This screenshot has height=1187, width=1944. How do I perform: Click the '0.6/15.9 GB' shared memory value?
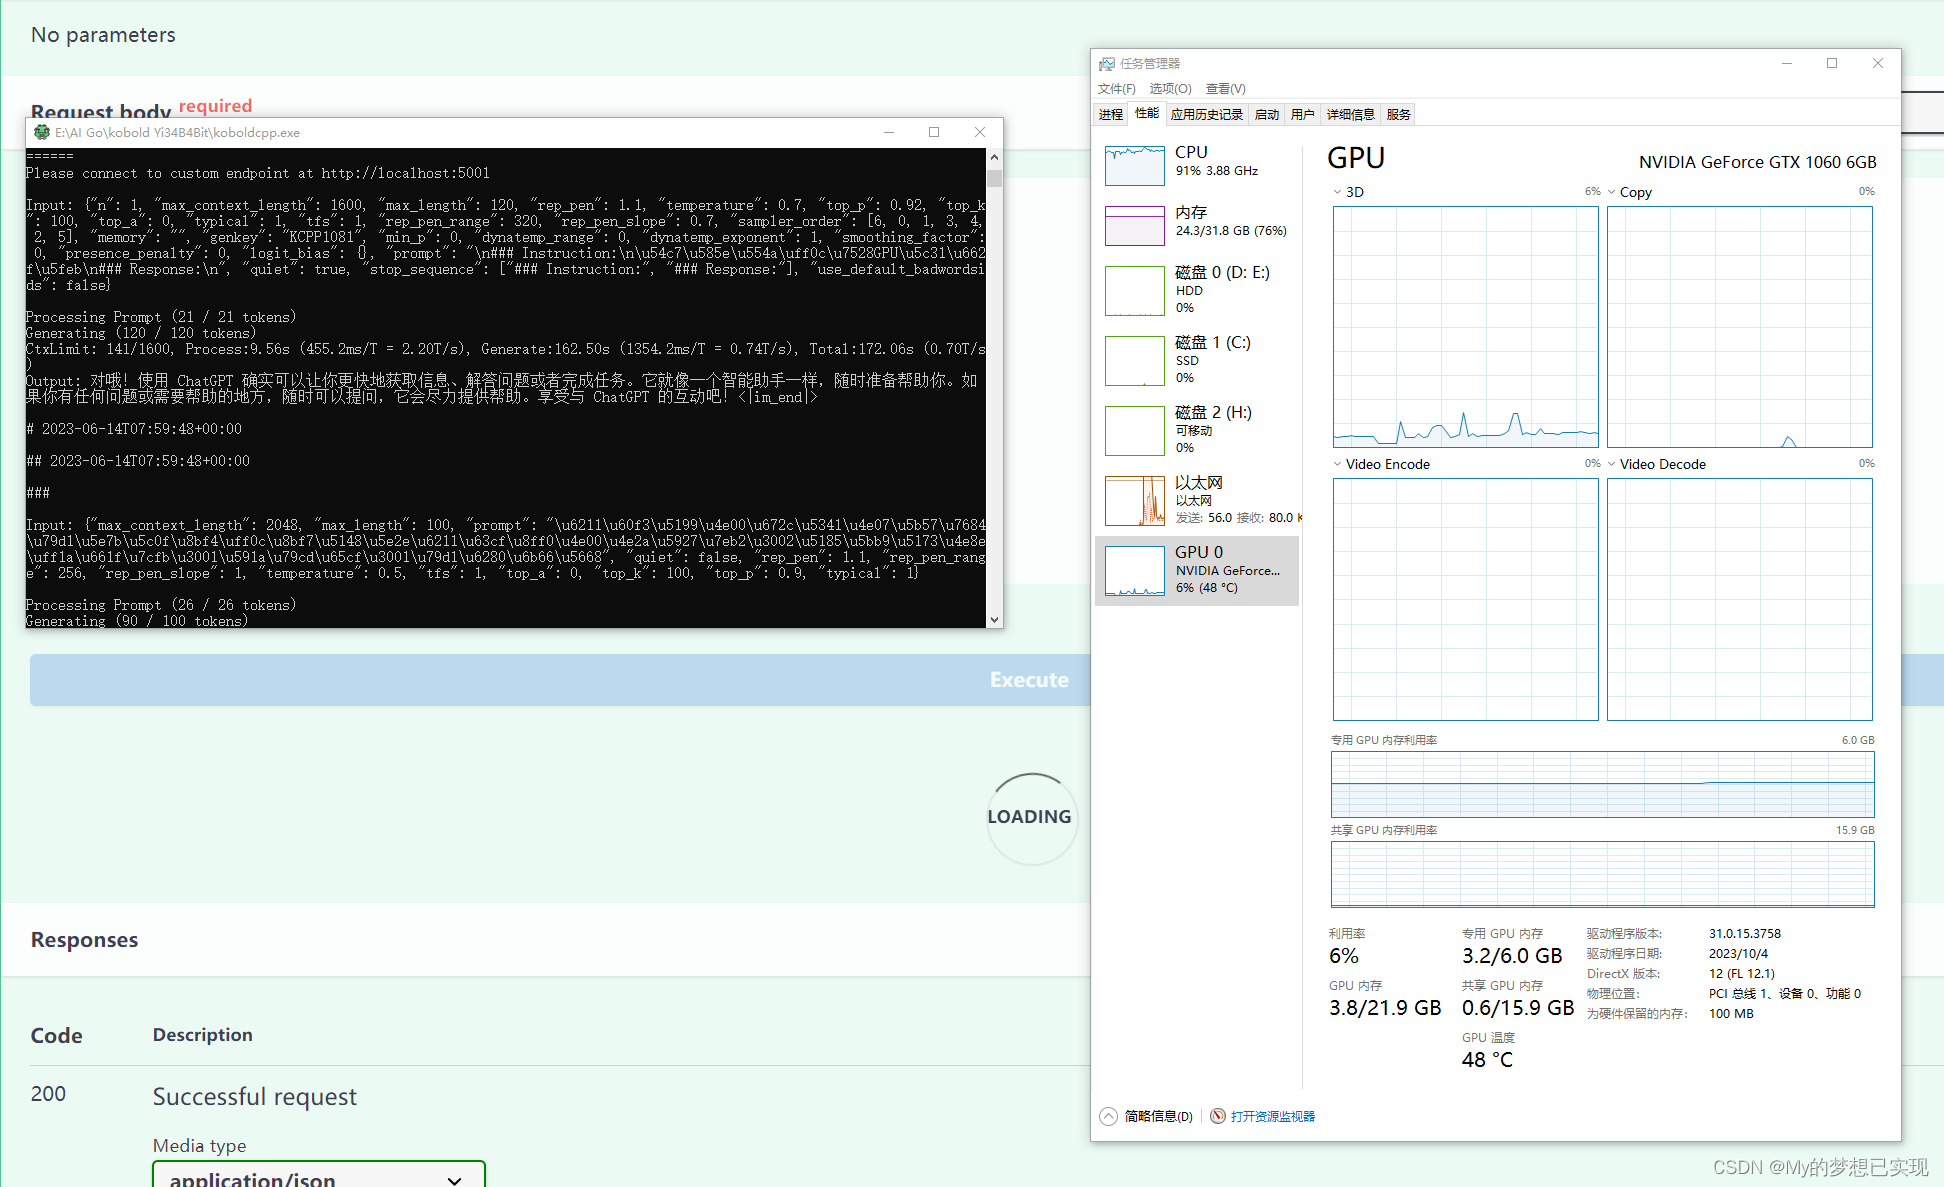1518,1008
